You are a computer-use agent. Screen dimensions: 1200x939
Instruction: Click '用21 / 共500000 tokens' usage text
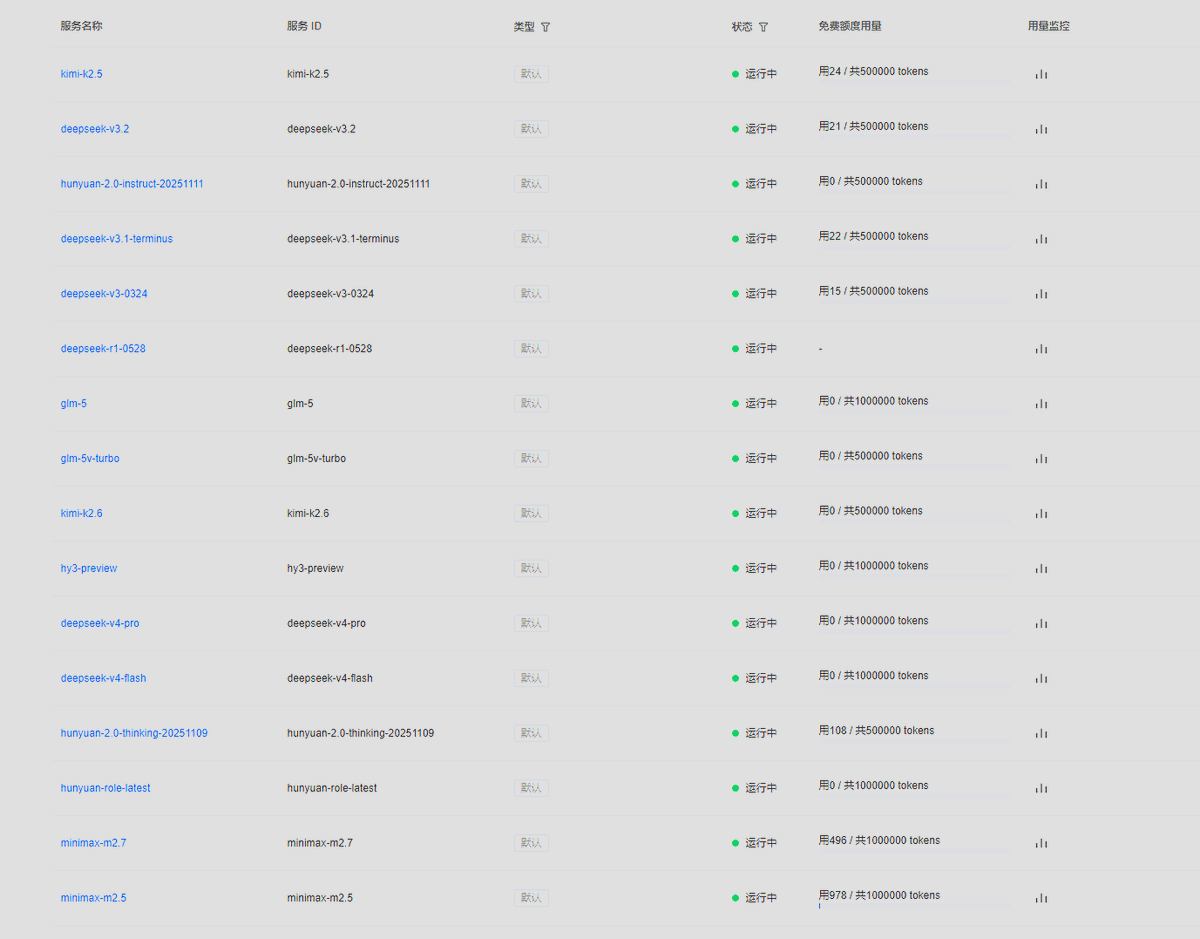tap(873, 127)
